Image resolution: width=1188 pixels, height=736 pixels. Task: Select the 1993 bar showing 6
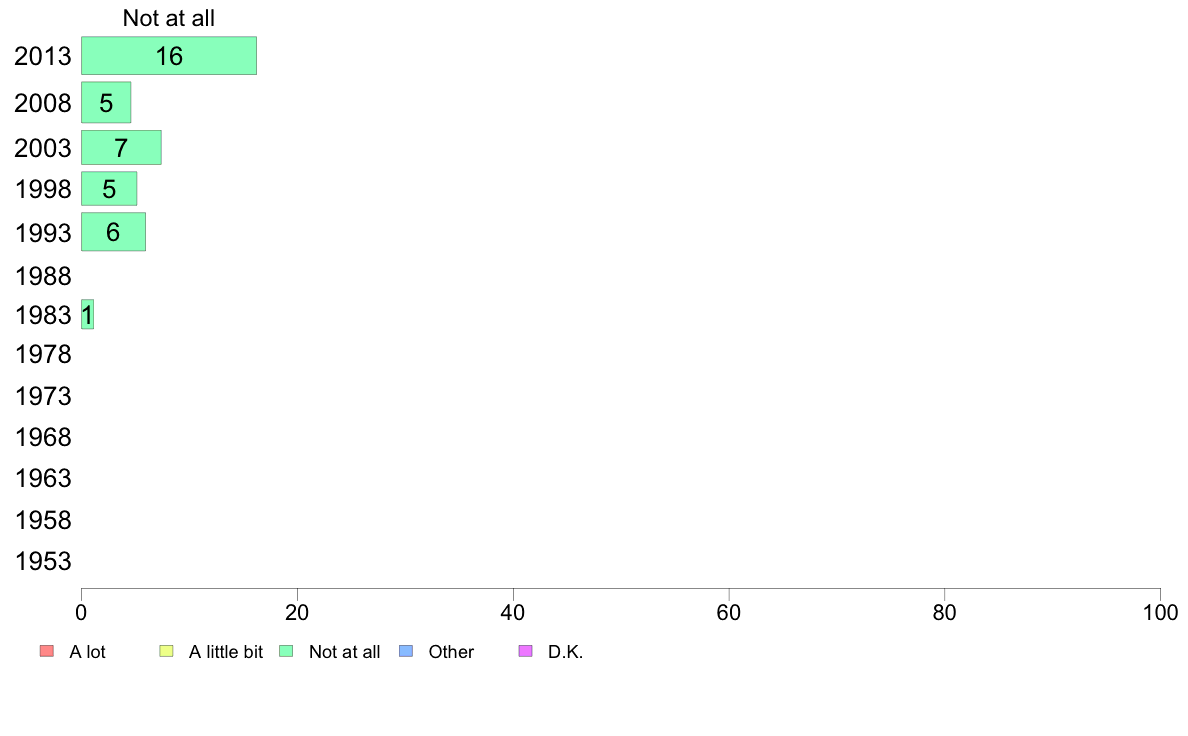pyautogui.click(x=114, y=232)
